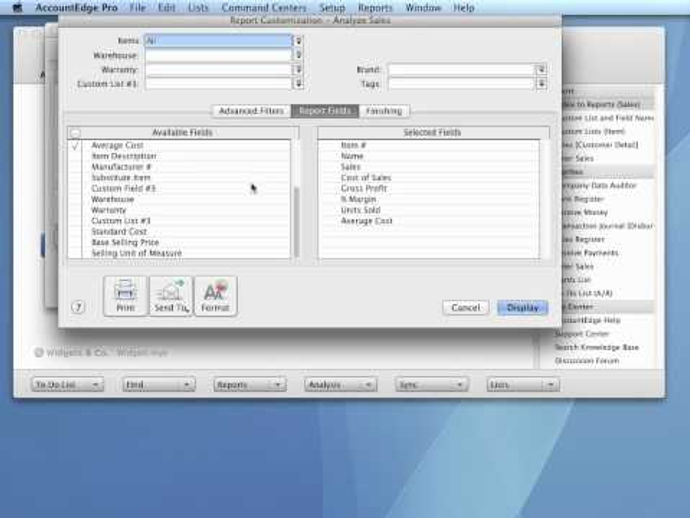Open the Items dropdown arrow
The width and height of the screenshot is (690, 518).
point(298,41)
